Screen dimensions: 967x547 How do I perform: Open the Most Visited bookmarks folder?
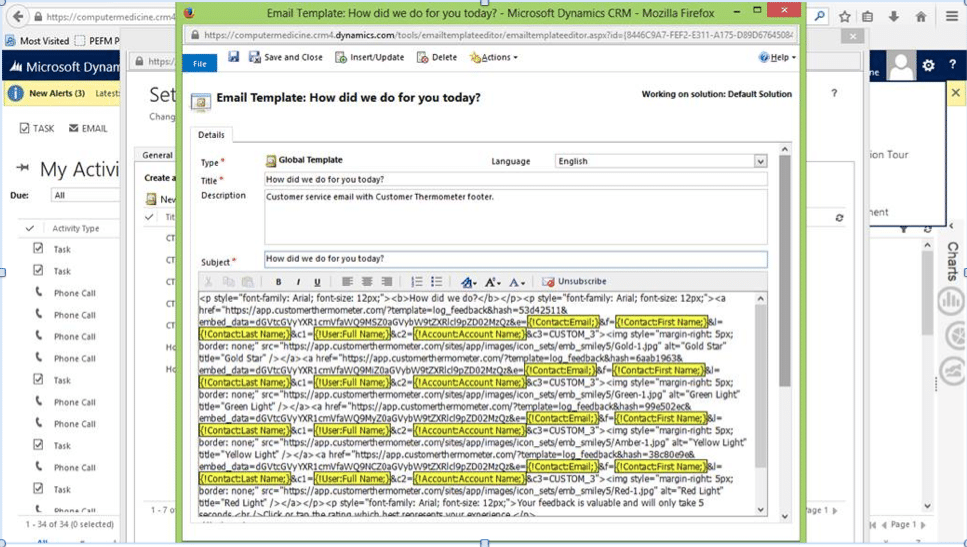[x=37, y=41]
